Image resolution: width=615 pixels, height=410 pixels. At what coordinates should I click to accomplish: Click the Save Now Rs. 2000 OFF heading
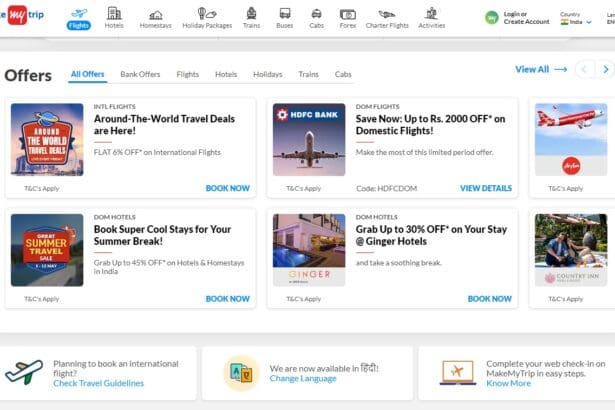click(431, 125)
